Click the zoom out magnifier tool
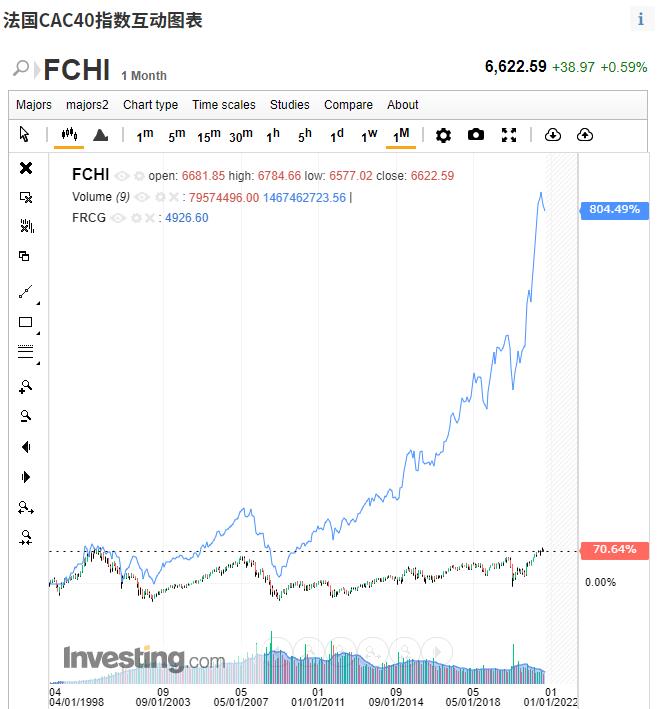The height and width of the screenshot is (709, 659). pos(26,416)
